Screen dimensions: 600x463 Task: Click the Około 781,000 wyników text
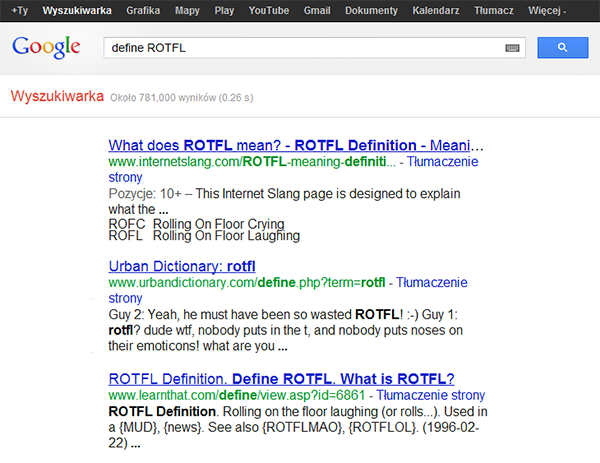click(181, 98)
